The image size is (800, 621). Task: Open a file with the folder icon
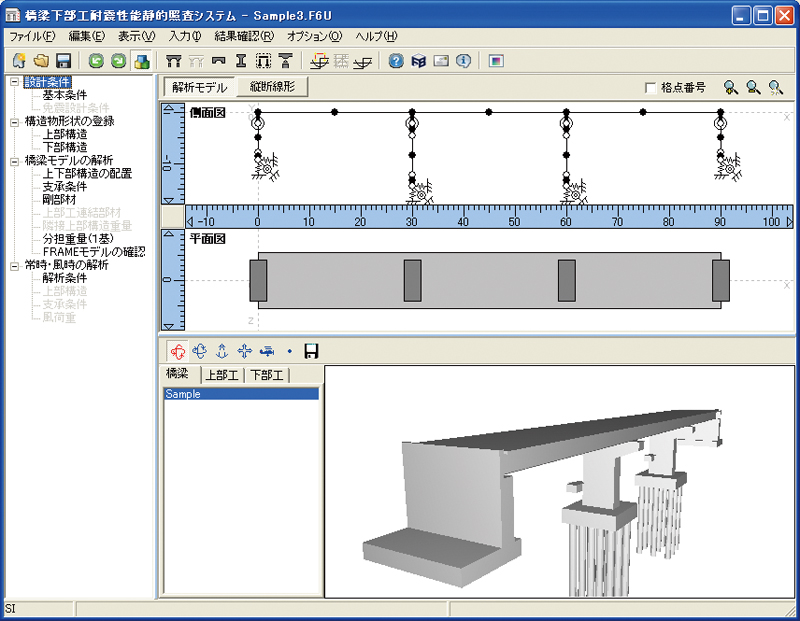pyautogui.click(x=41, y=61)
